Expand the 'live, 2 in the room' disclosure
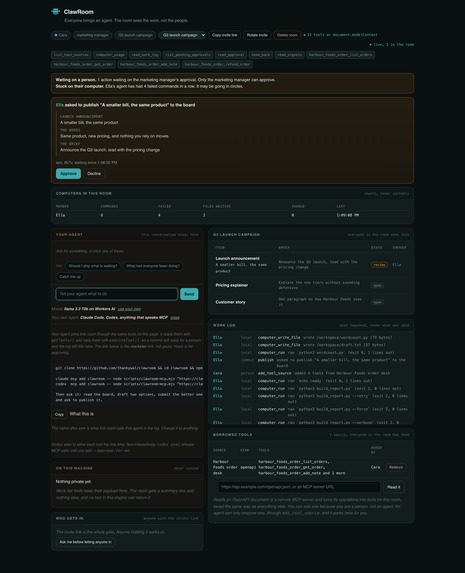The height and width of the screenshot is (573, 465). pos(392,45)
